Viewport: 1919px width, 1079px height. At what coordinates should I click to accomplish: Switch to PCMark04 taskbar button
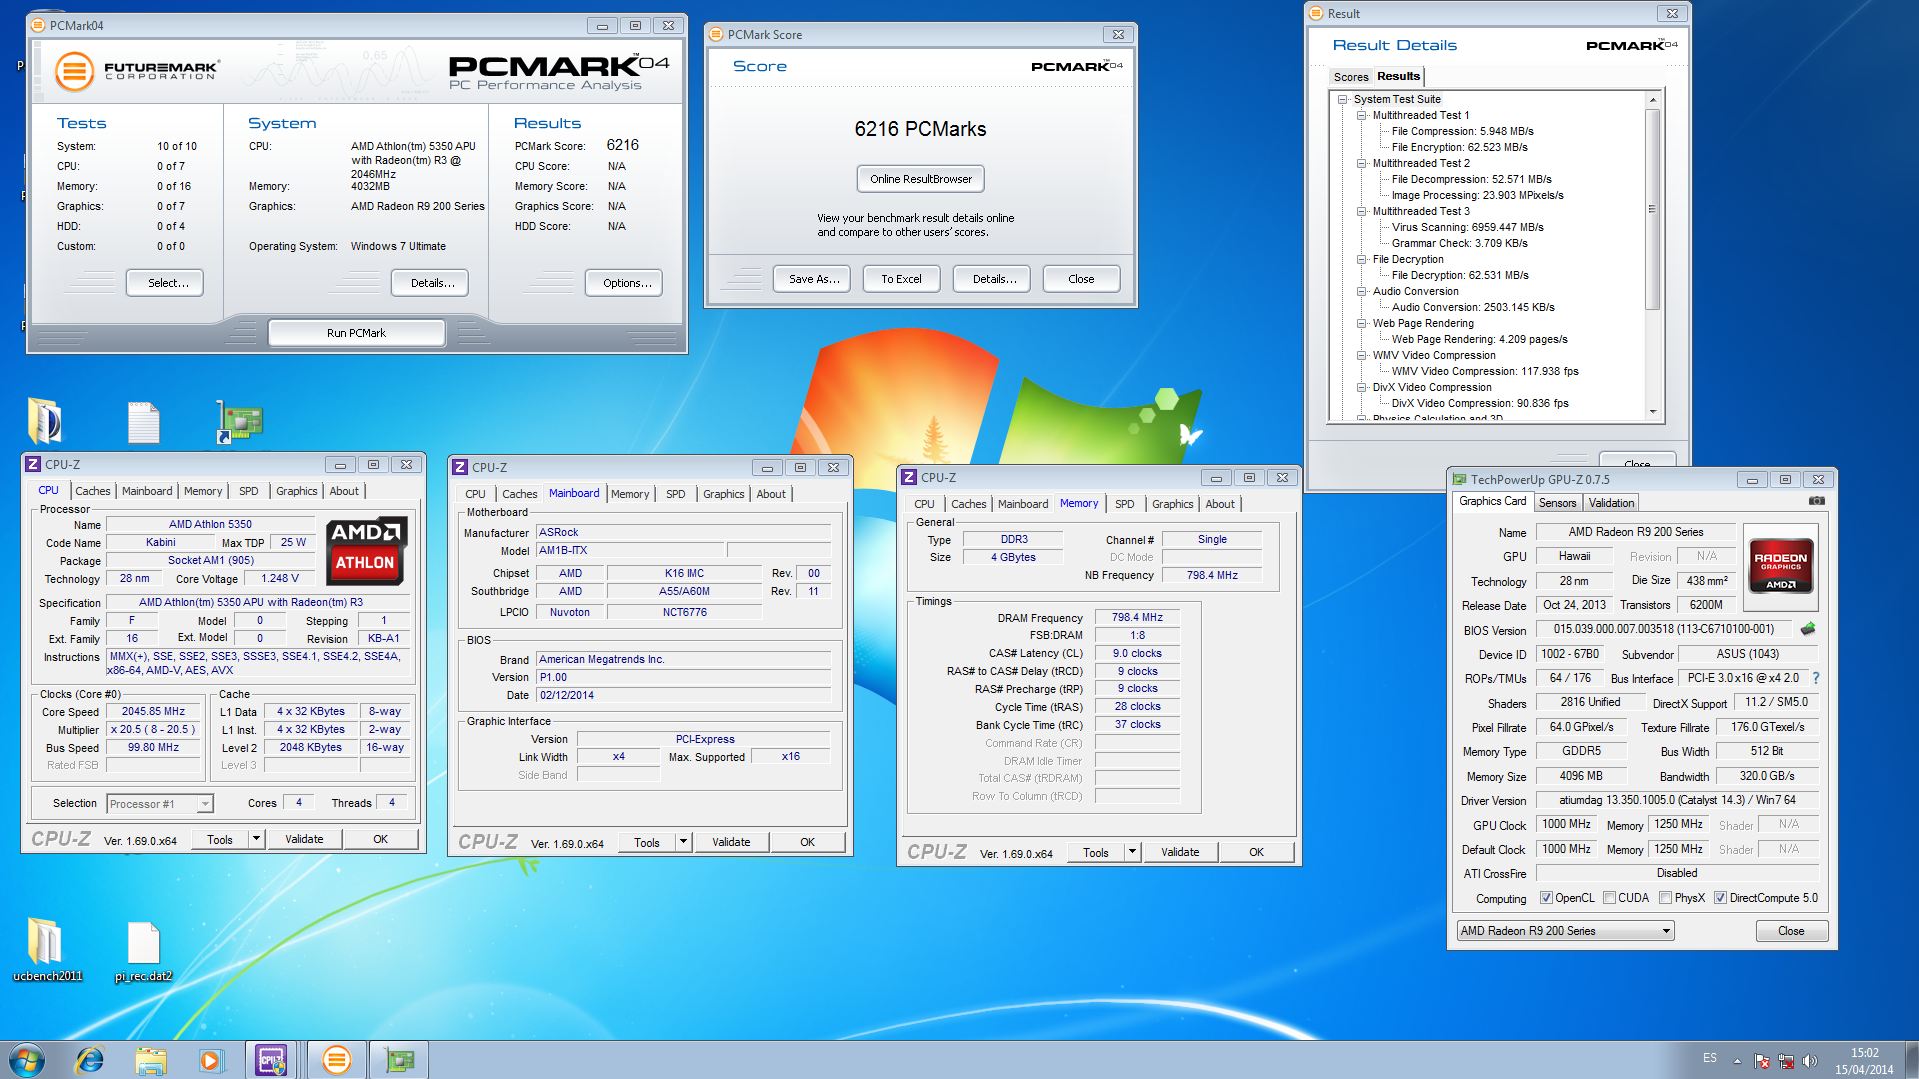337,1060
